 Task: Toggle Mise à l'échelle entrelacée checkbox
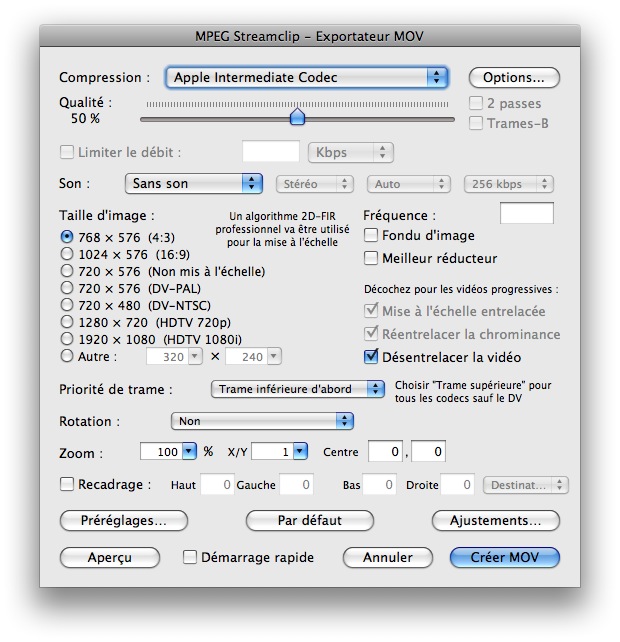[371, 311]
